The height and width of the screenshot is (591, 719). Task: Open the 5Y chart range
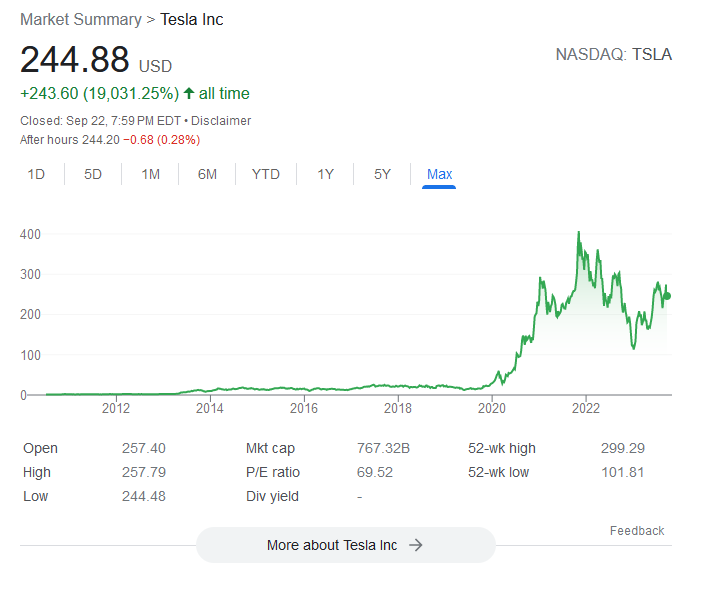(x=382, y=174)
